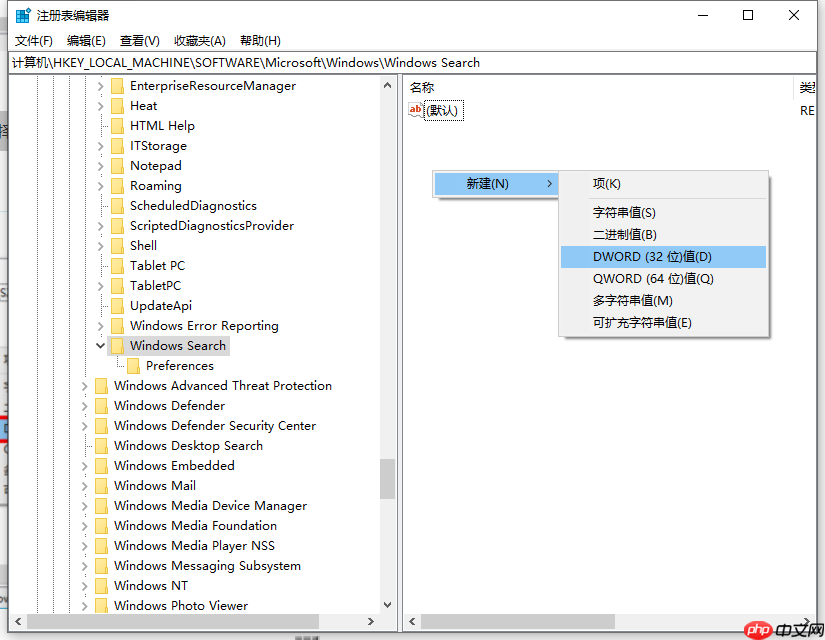This screenshot has width=825, height=640.
Task: Click the folder icon beside HTML Help
Action: [118, 126]
